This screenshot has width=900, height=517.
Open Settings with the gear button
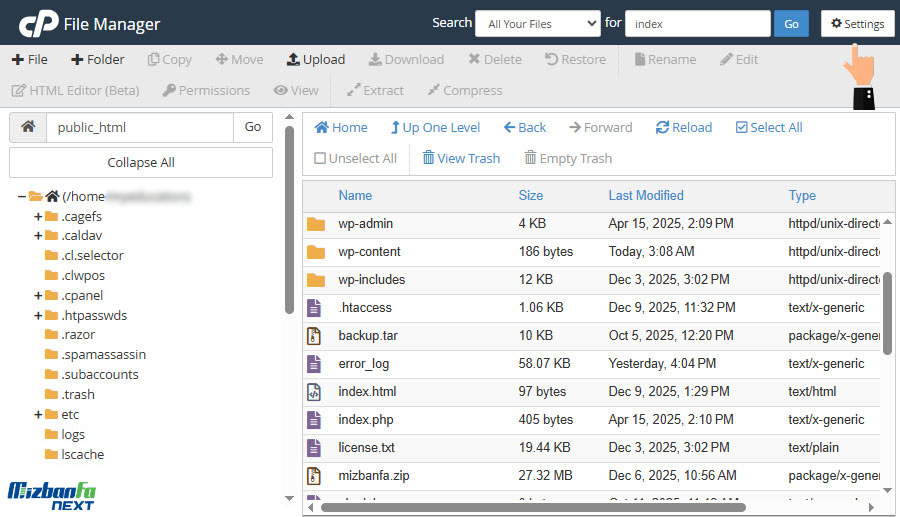coord(857,24)
